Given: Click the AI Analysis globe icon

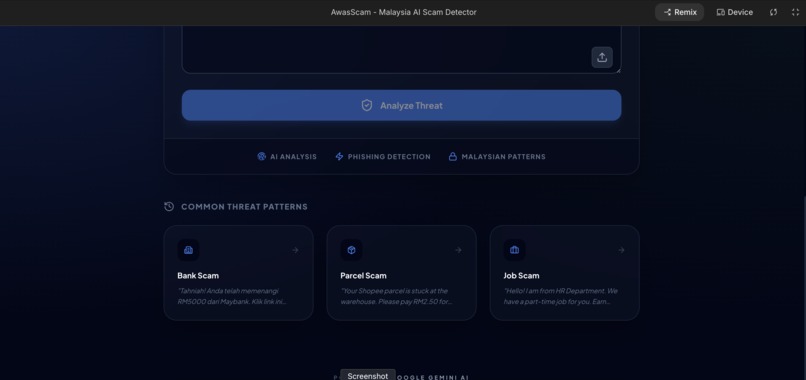Looking at the screenshot, I should [x=262, y=156].
